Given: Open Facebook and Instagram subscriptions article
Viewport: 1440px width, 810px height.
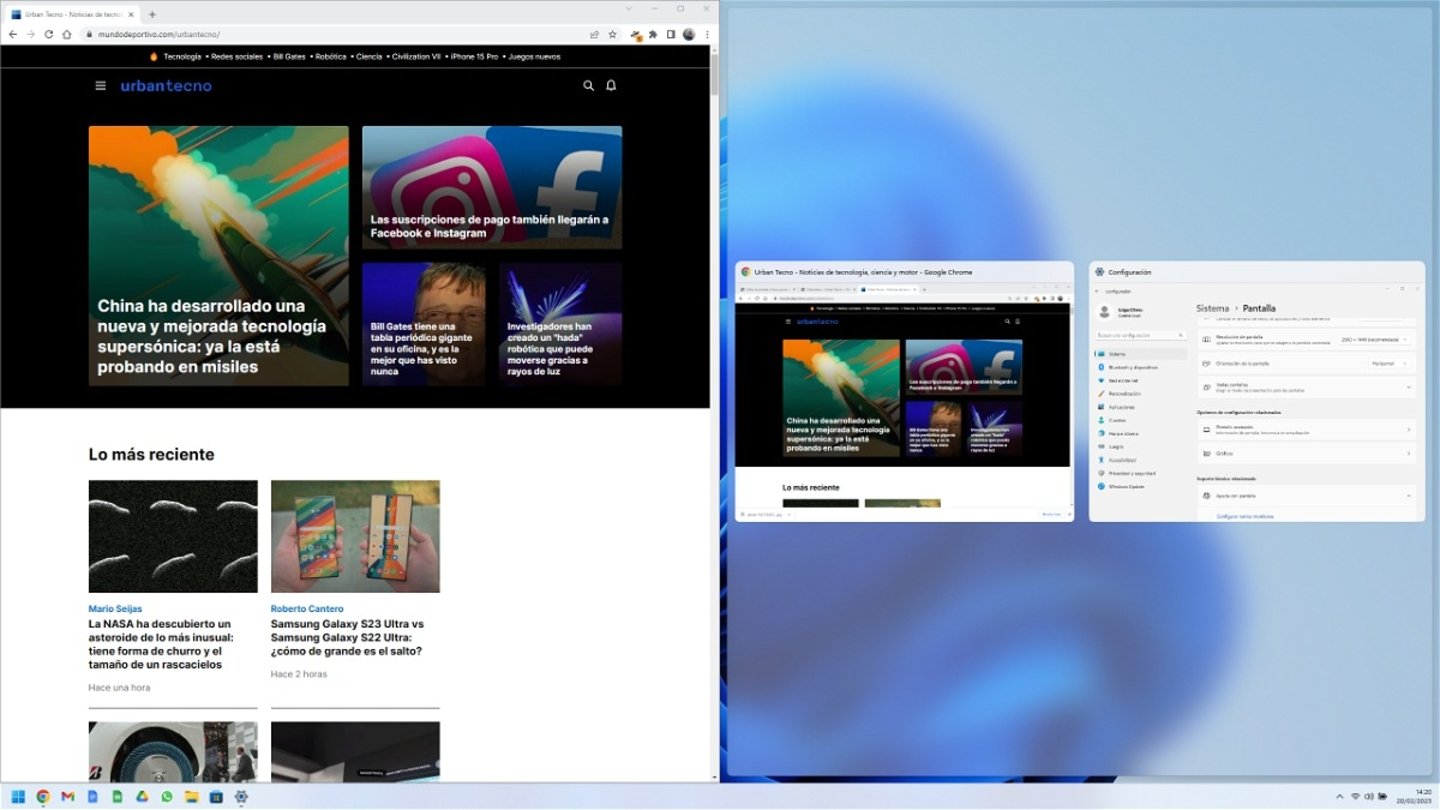Looking at the screenshot, I should tap(492, 187).
